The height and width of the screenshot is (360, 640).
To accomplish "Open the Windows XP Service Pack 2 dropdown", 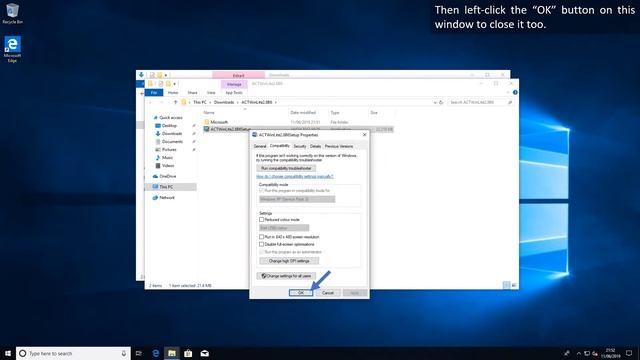I will [297, 199].
